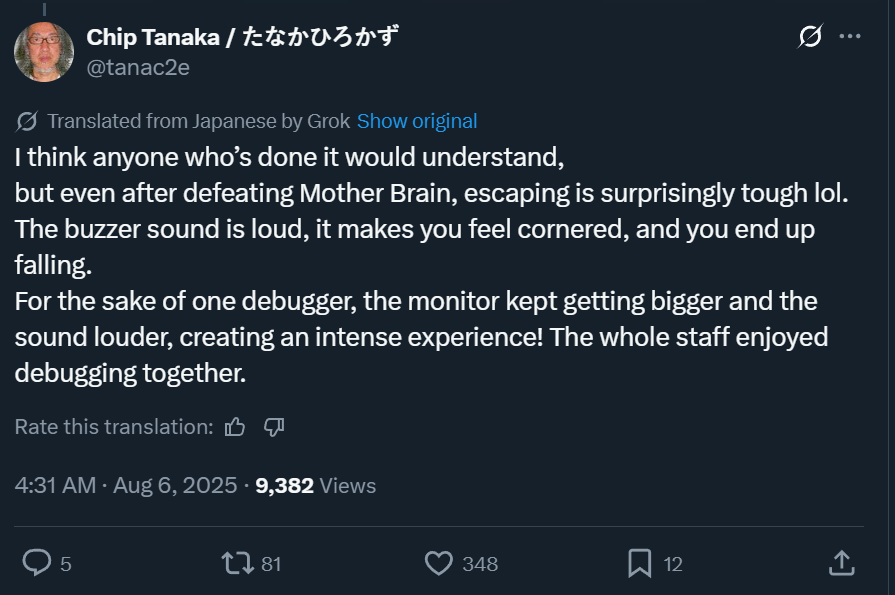Share the tweet using the upload arrow icon
Image resolution: width=895 pixels, height=595 pixels.
point(842,563)
